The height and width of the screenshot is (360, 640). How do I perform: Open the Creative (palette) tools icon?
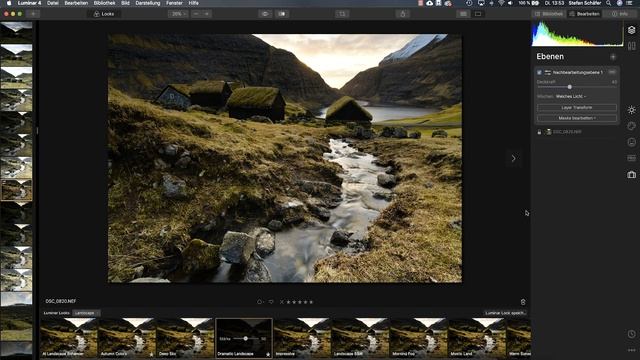[x=631, y=126]
